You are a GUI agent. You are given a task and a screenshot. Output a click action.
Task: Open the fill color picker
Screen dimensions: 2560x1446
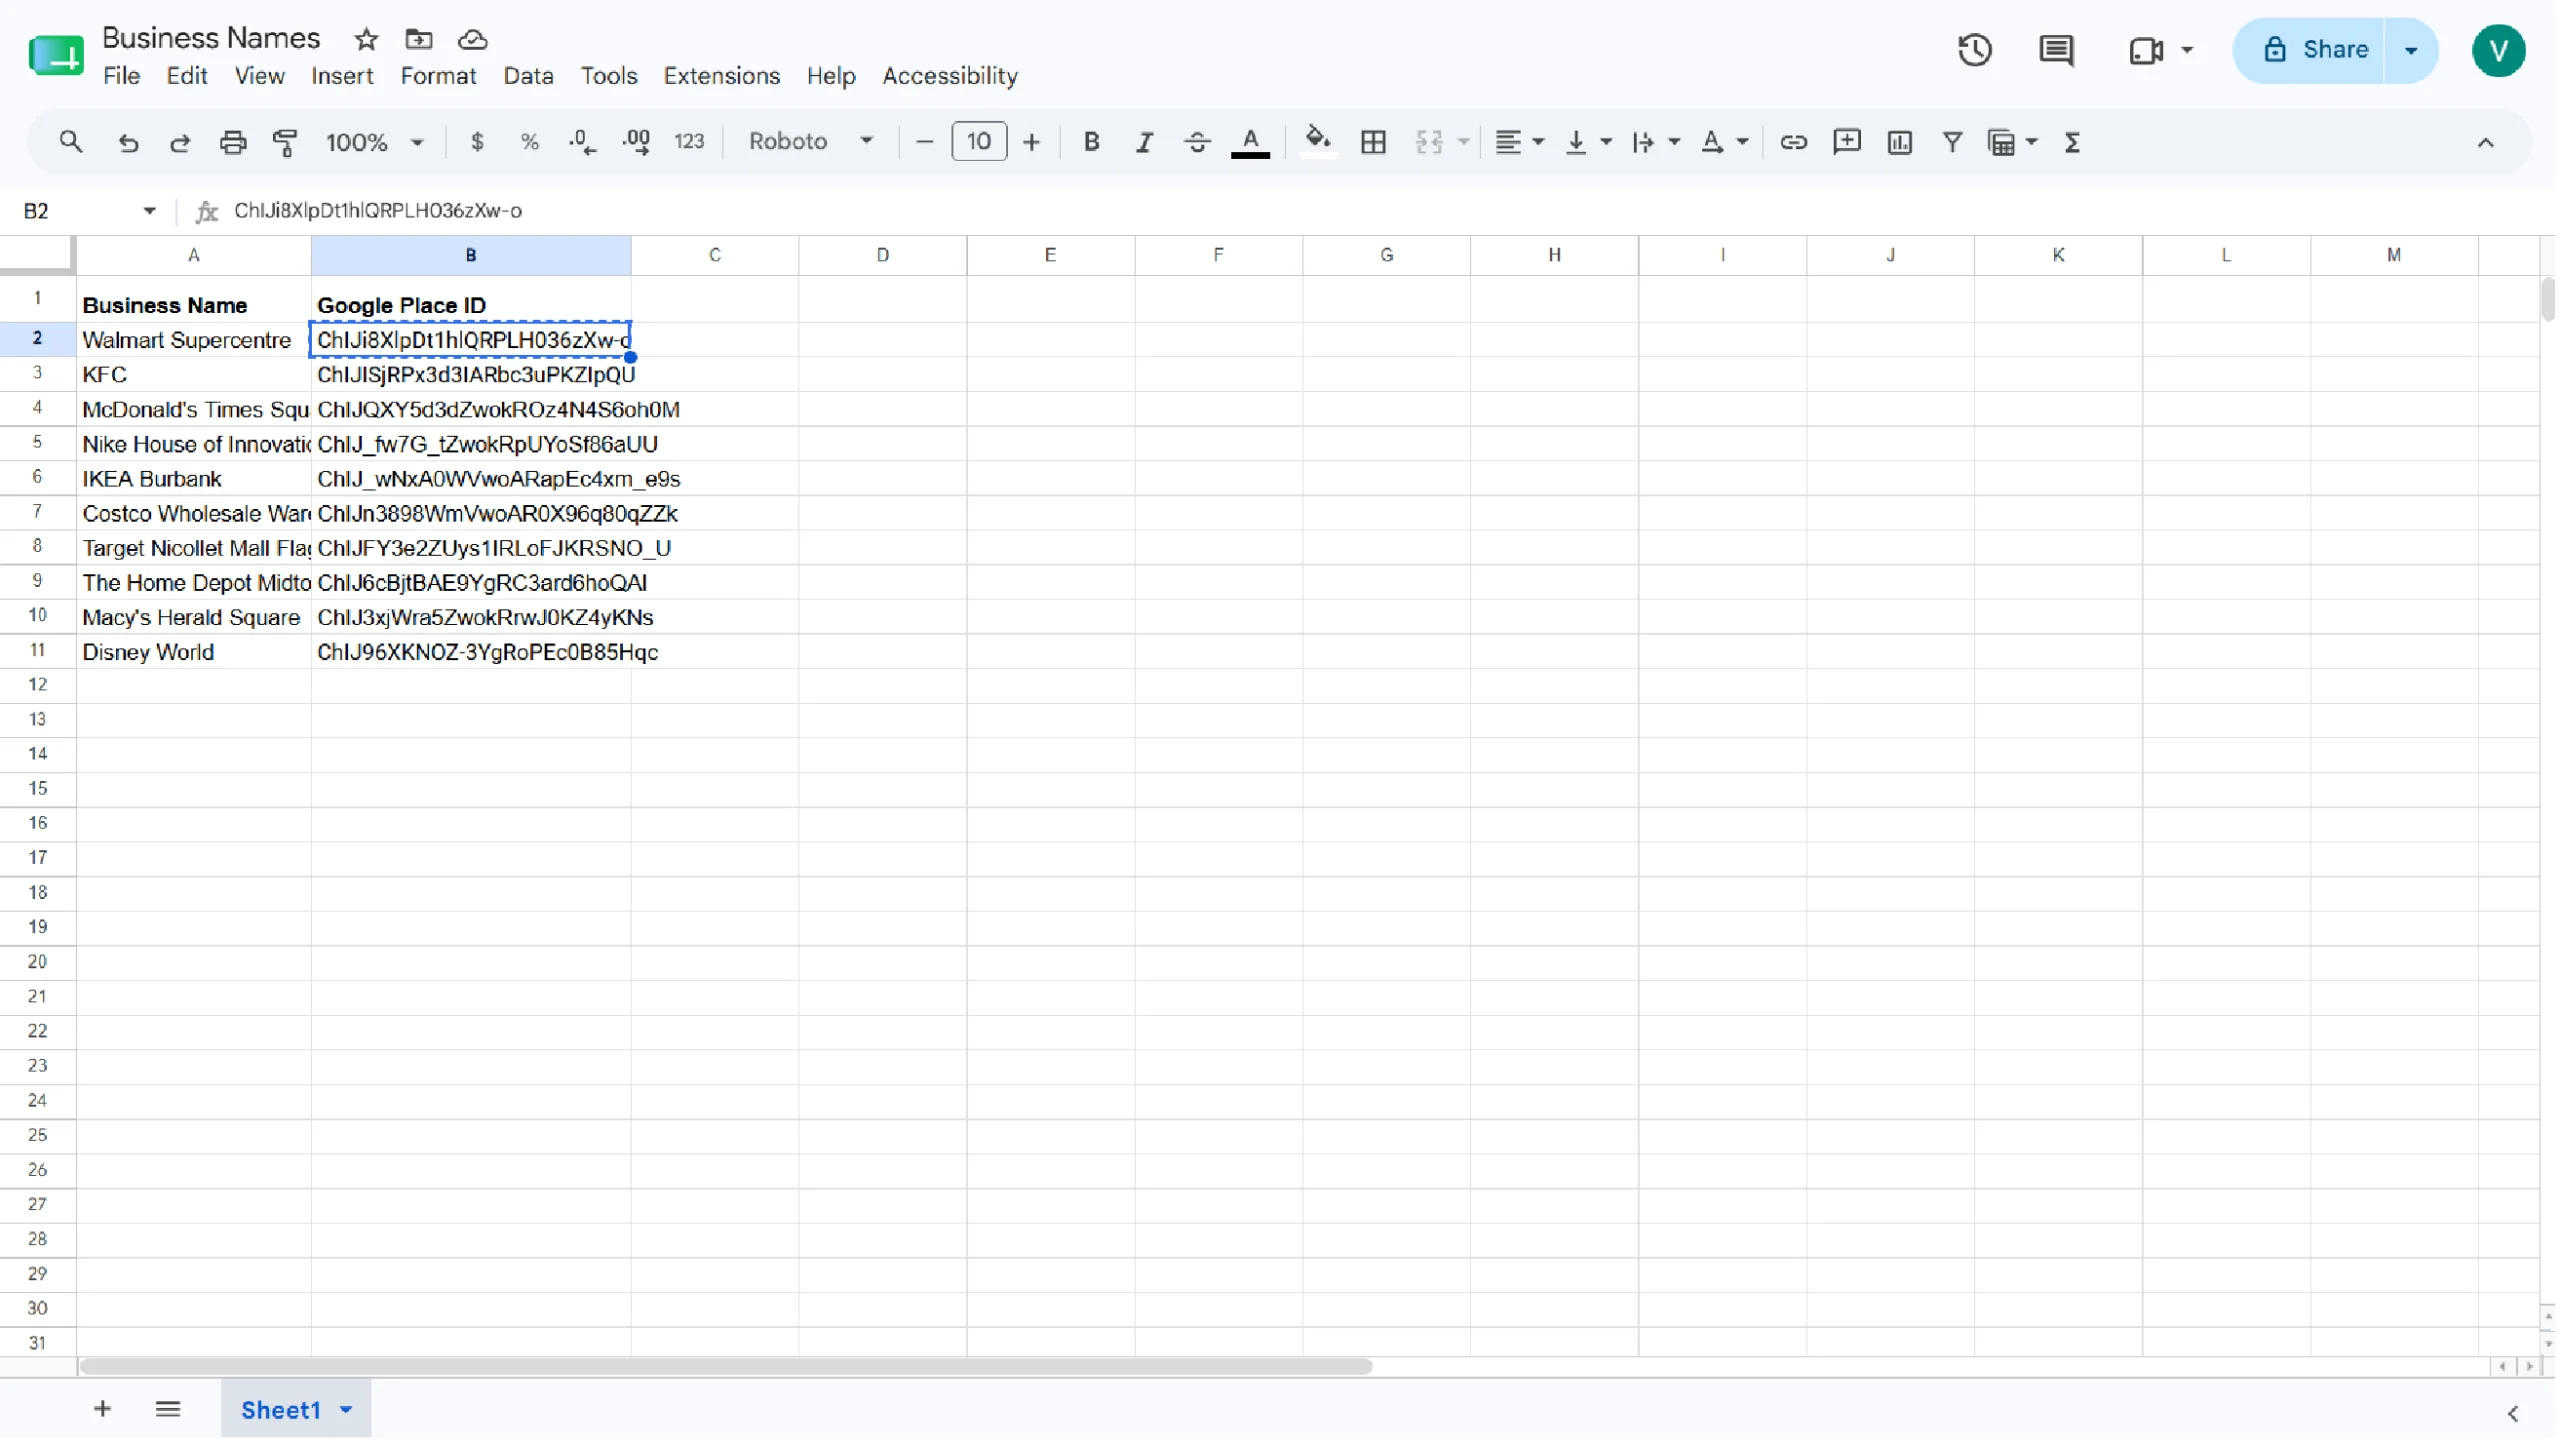pos(1318,140)
